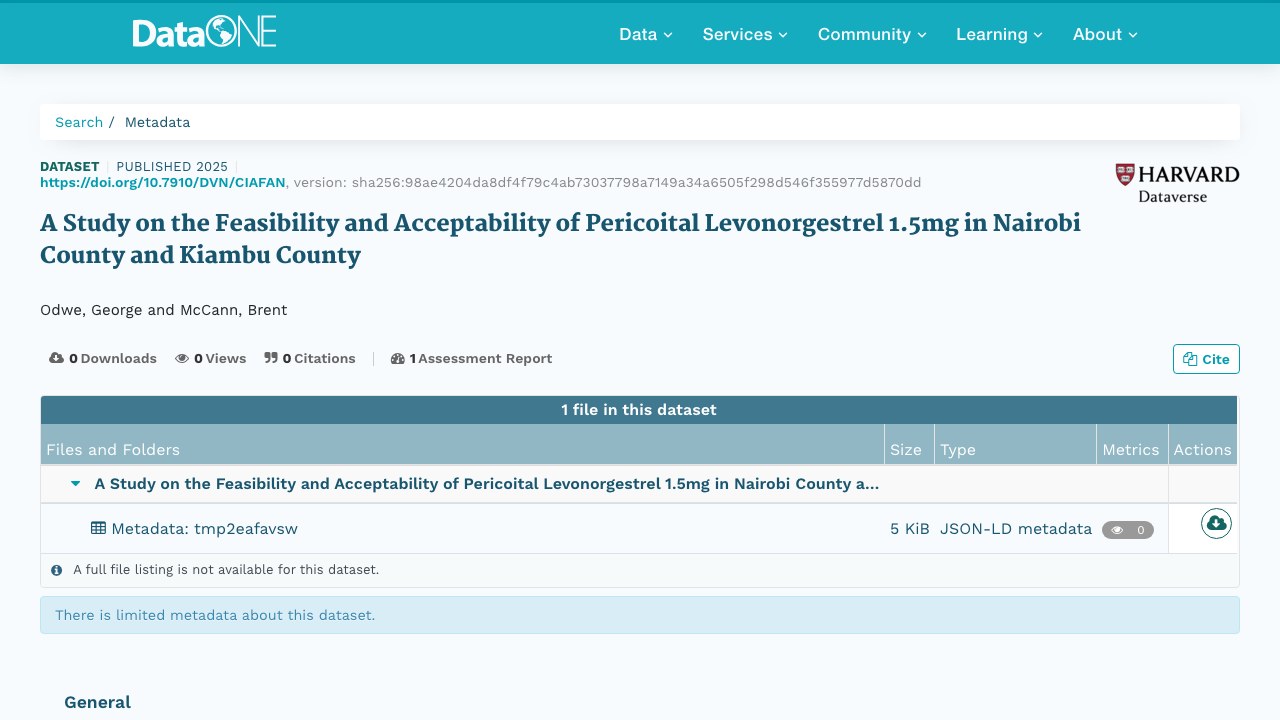Select the Metadata: tmp2eafavsw file row
This screenshot has width=1280, height=720.
tap(639, 529)
